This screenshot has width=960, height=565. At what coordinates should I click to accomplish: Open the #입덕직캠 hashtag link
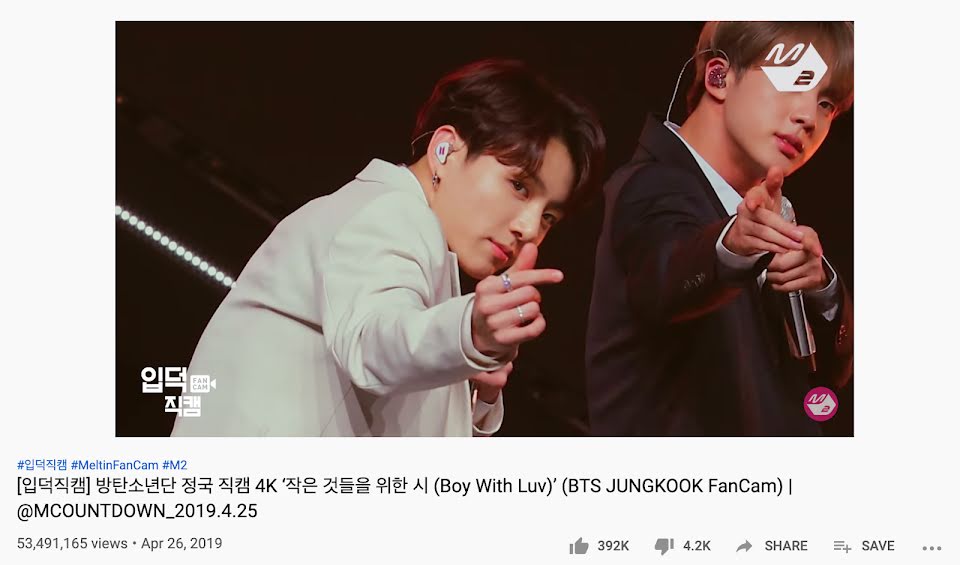point(42,465)
